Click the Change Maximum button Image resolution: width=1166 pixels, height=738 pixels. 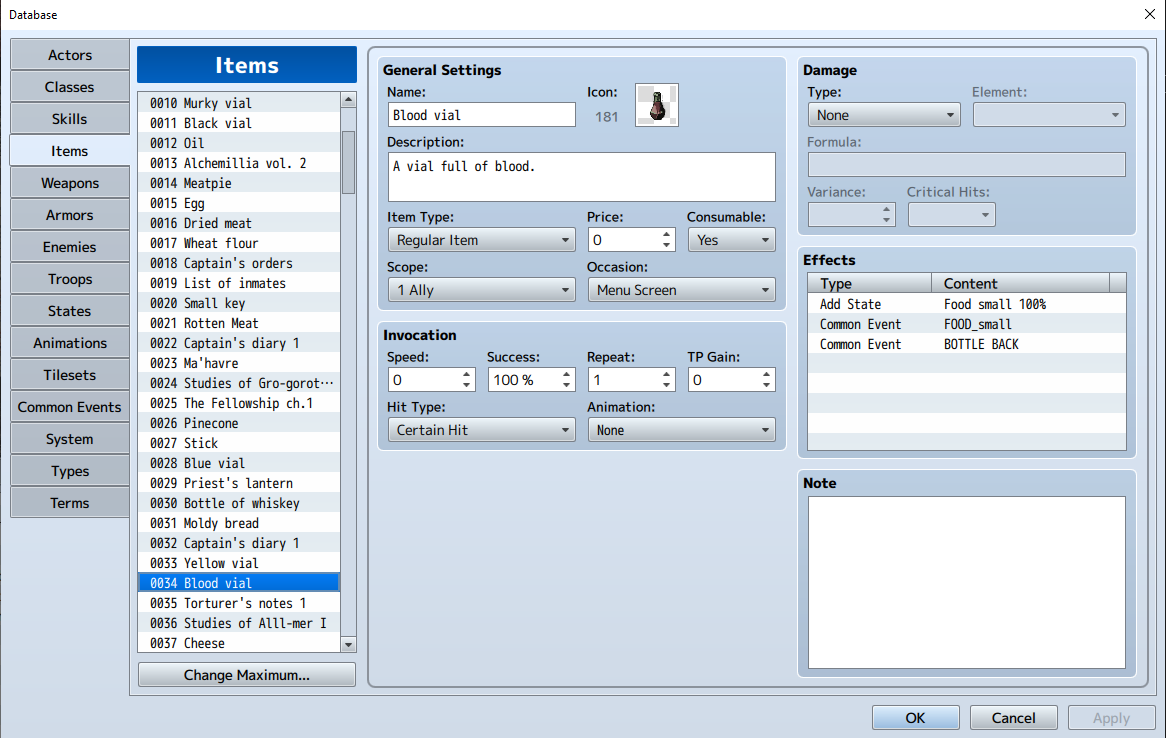tap(246, 675)
